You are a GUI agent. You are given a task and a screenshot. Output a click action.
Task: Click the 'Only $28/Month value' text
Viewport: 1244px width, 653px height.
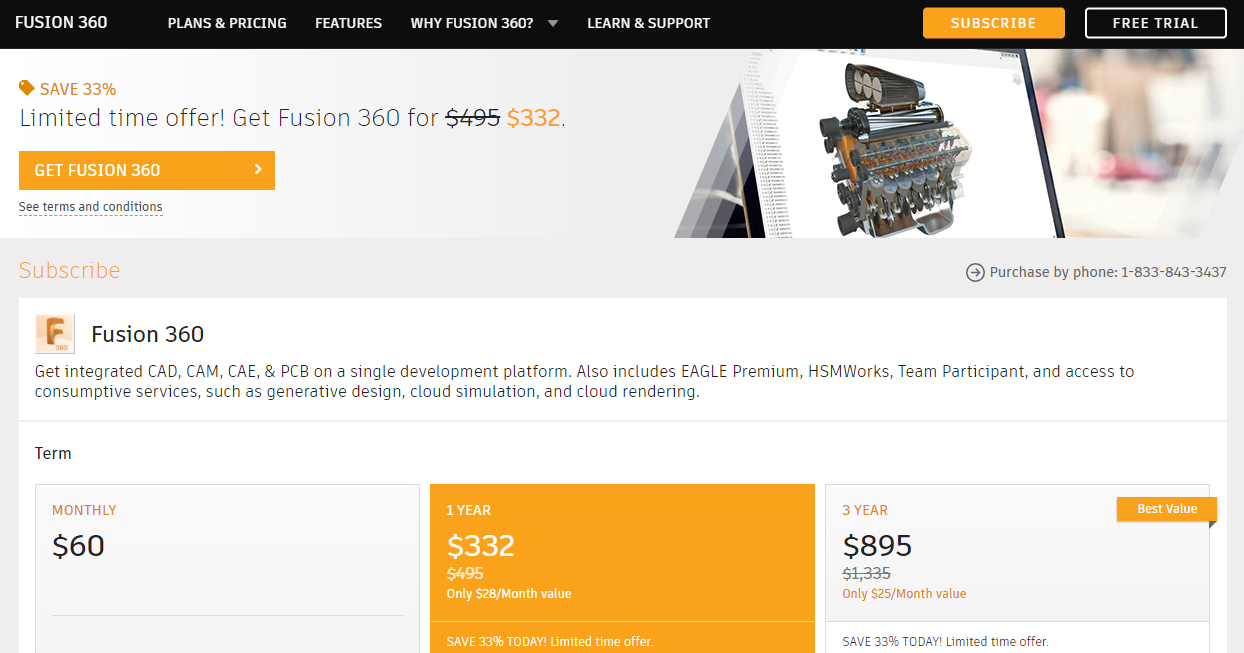click(x=509, y=594)
